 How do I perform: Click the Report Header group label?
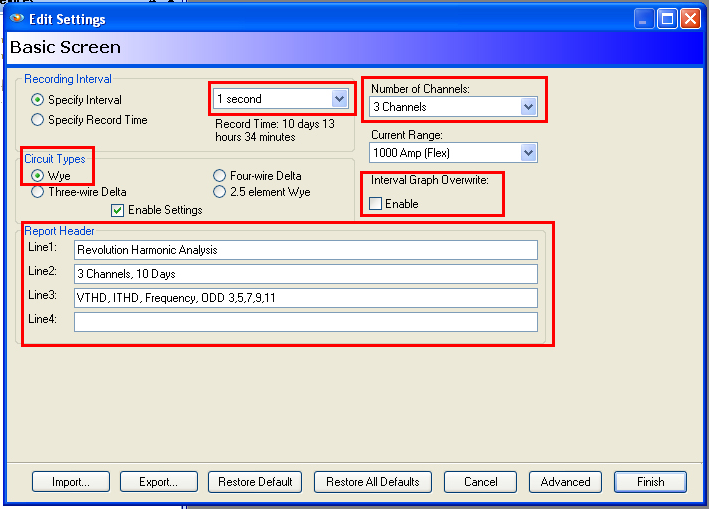tap(59, 231)
